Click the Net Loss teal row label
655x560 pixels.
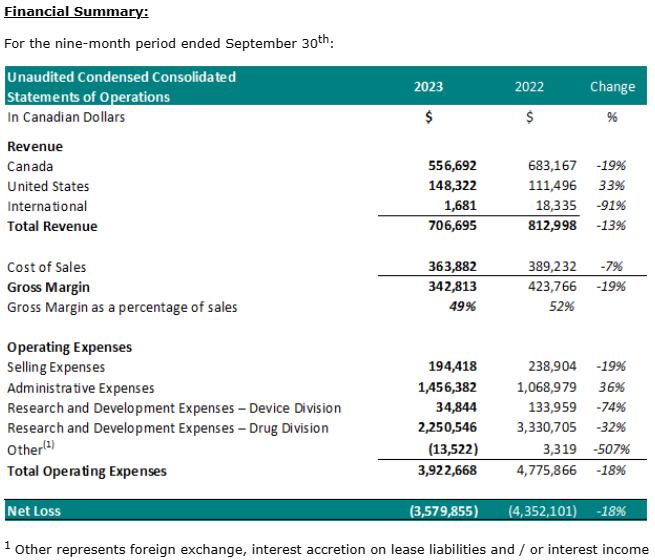[34, 511]
